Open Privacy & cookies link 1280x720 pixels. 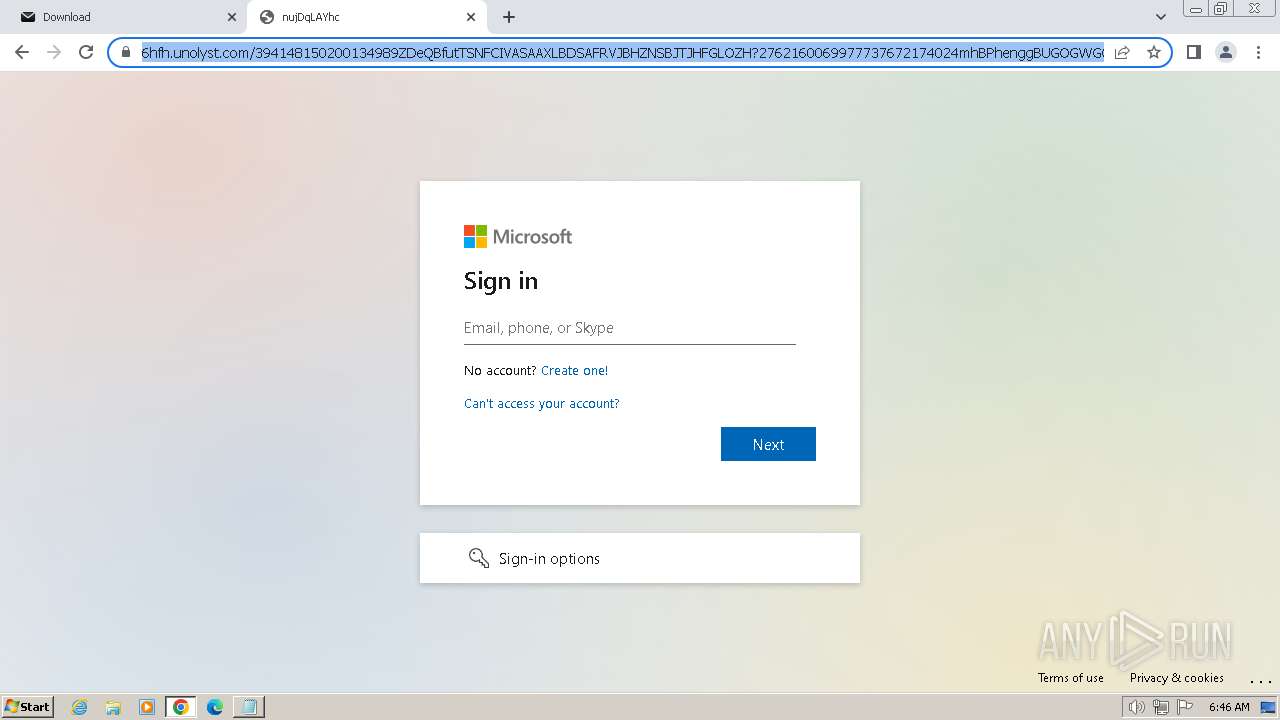[1177, 678]
